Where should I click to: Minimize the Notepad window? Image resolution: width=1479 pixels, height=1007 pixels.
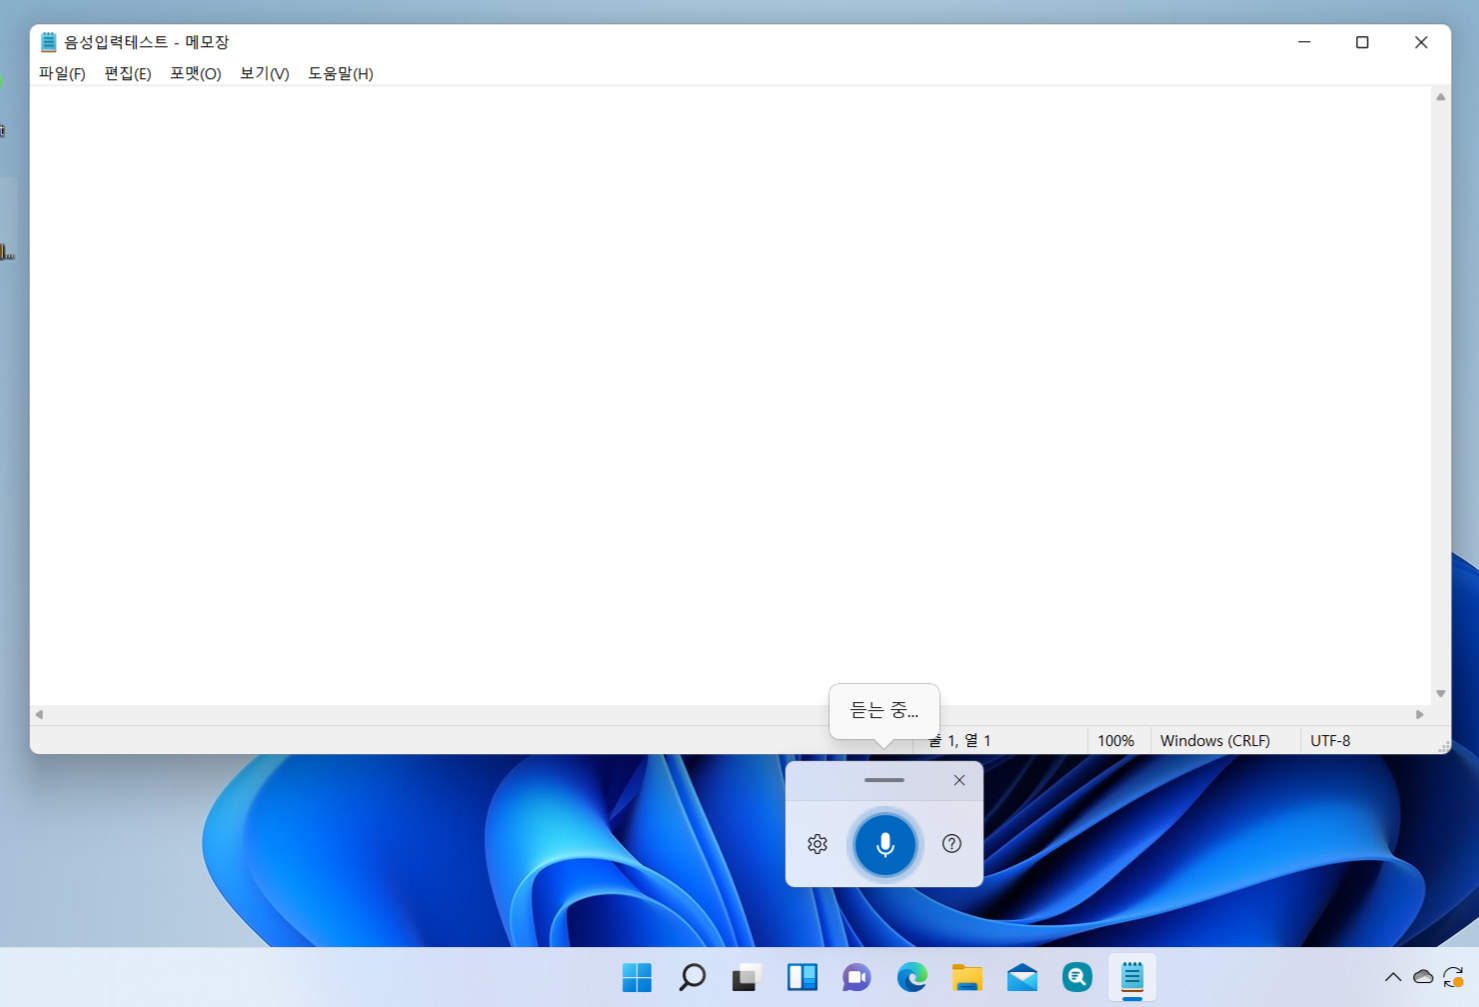1304,42
